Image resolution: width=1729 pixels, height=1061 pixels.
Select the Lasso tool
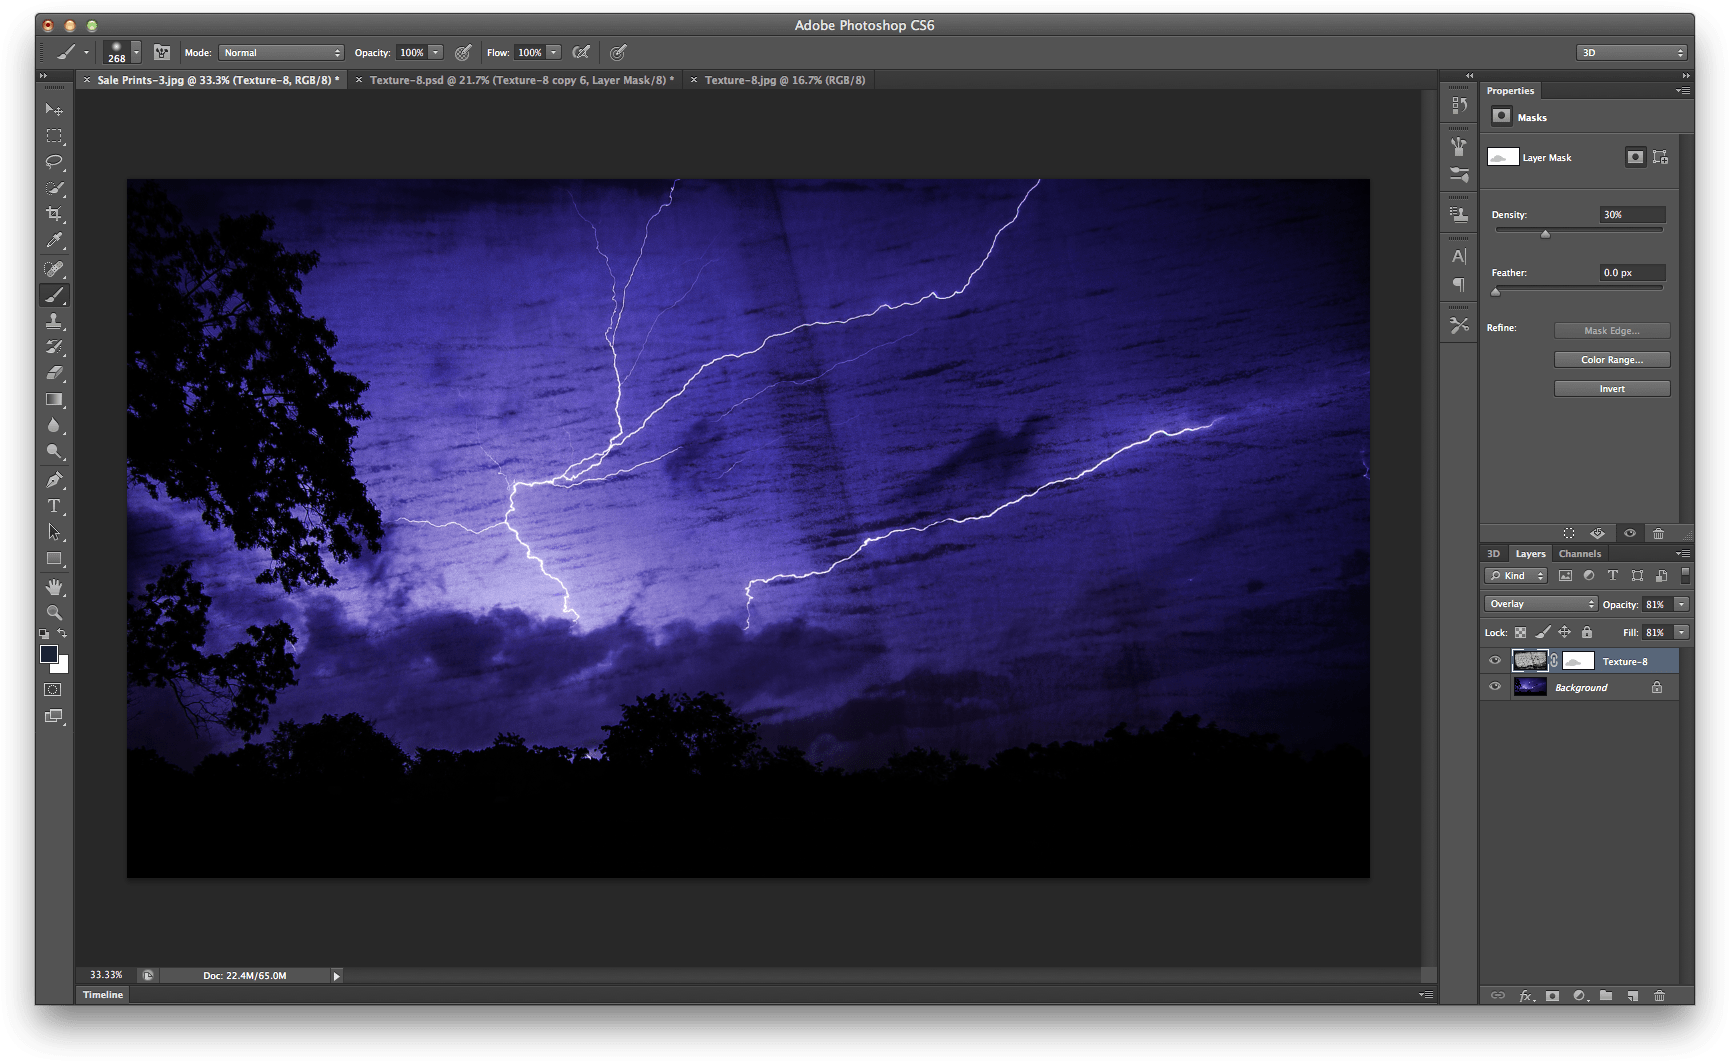coord(54,162)
